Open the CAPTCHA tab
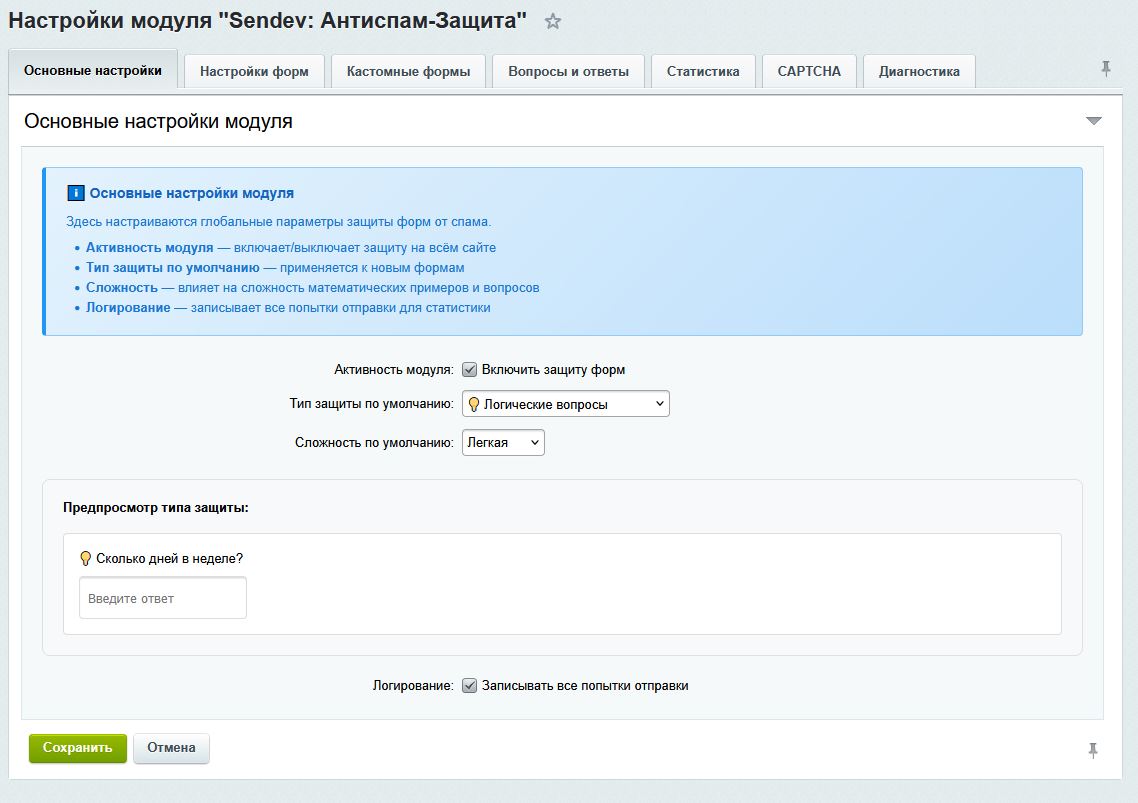The image size is (1138, 803). [808, 71]
